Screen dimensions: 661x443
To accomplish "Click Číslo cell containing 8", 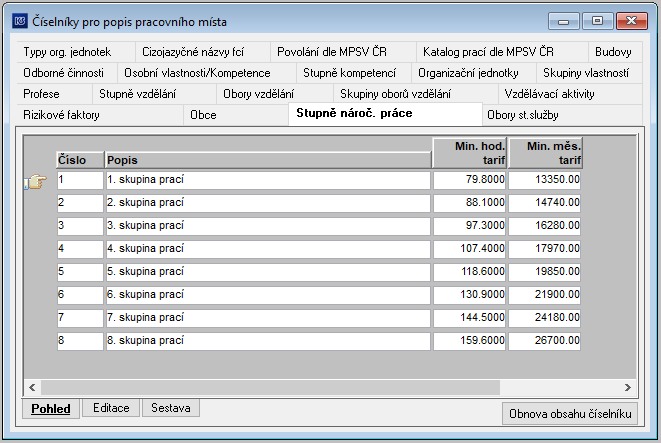I will [x=80, y=341].
